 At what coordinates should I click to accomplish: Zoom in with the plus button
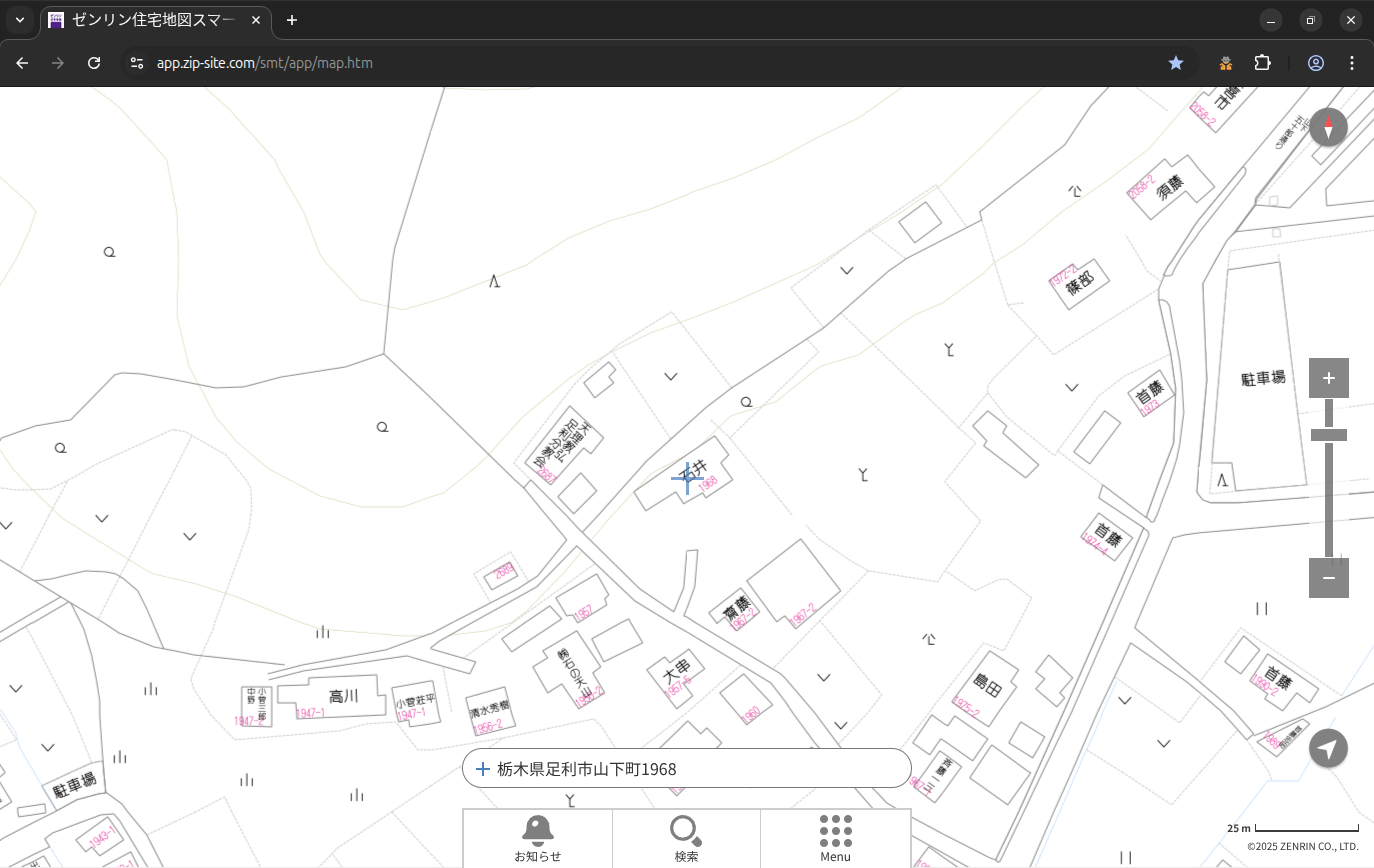(x=1328, y=378)
